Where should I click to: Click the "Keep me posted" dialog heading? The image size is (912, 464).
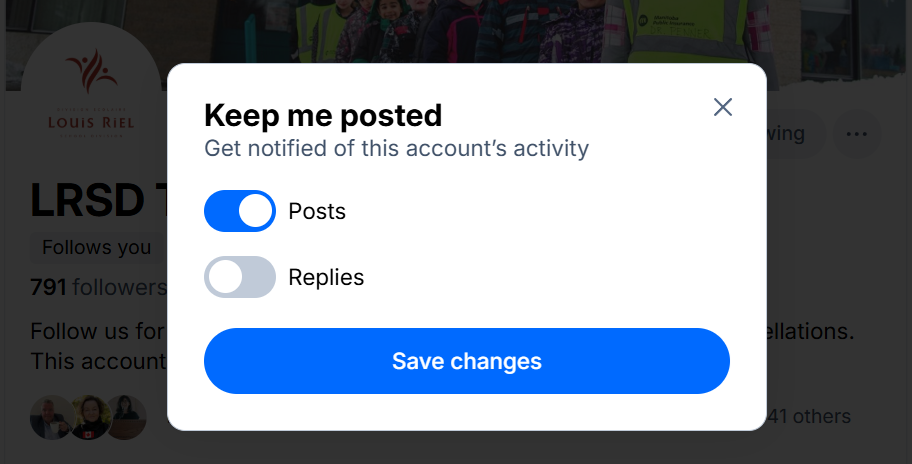tap(323, 115)
